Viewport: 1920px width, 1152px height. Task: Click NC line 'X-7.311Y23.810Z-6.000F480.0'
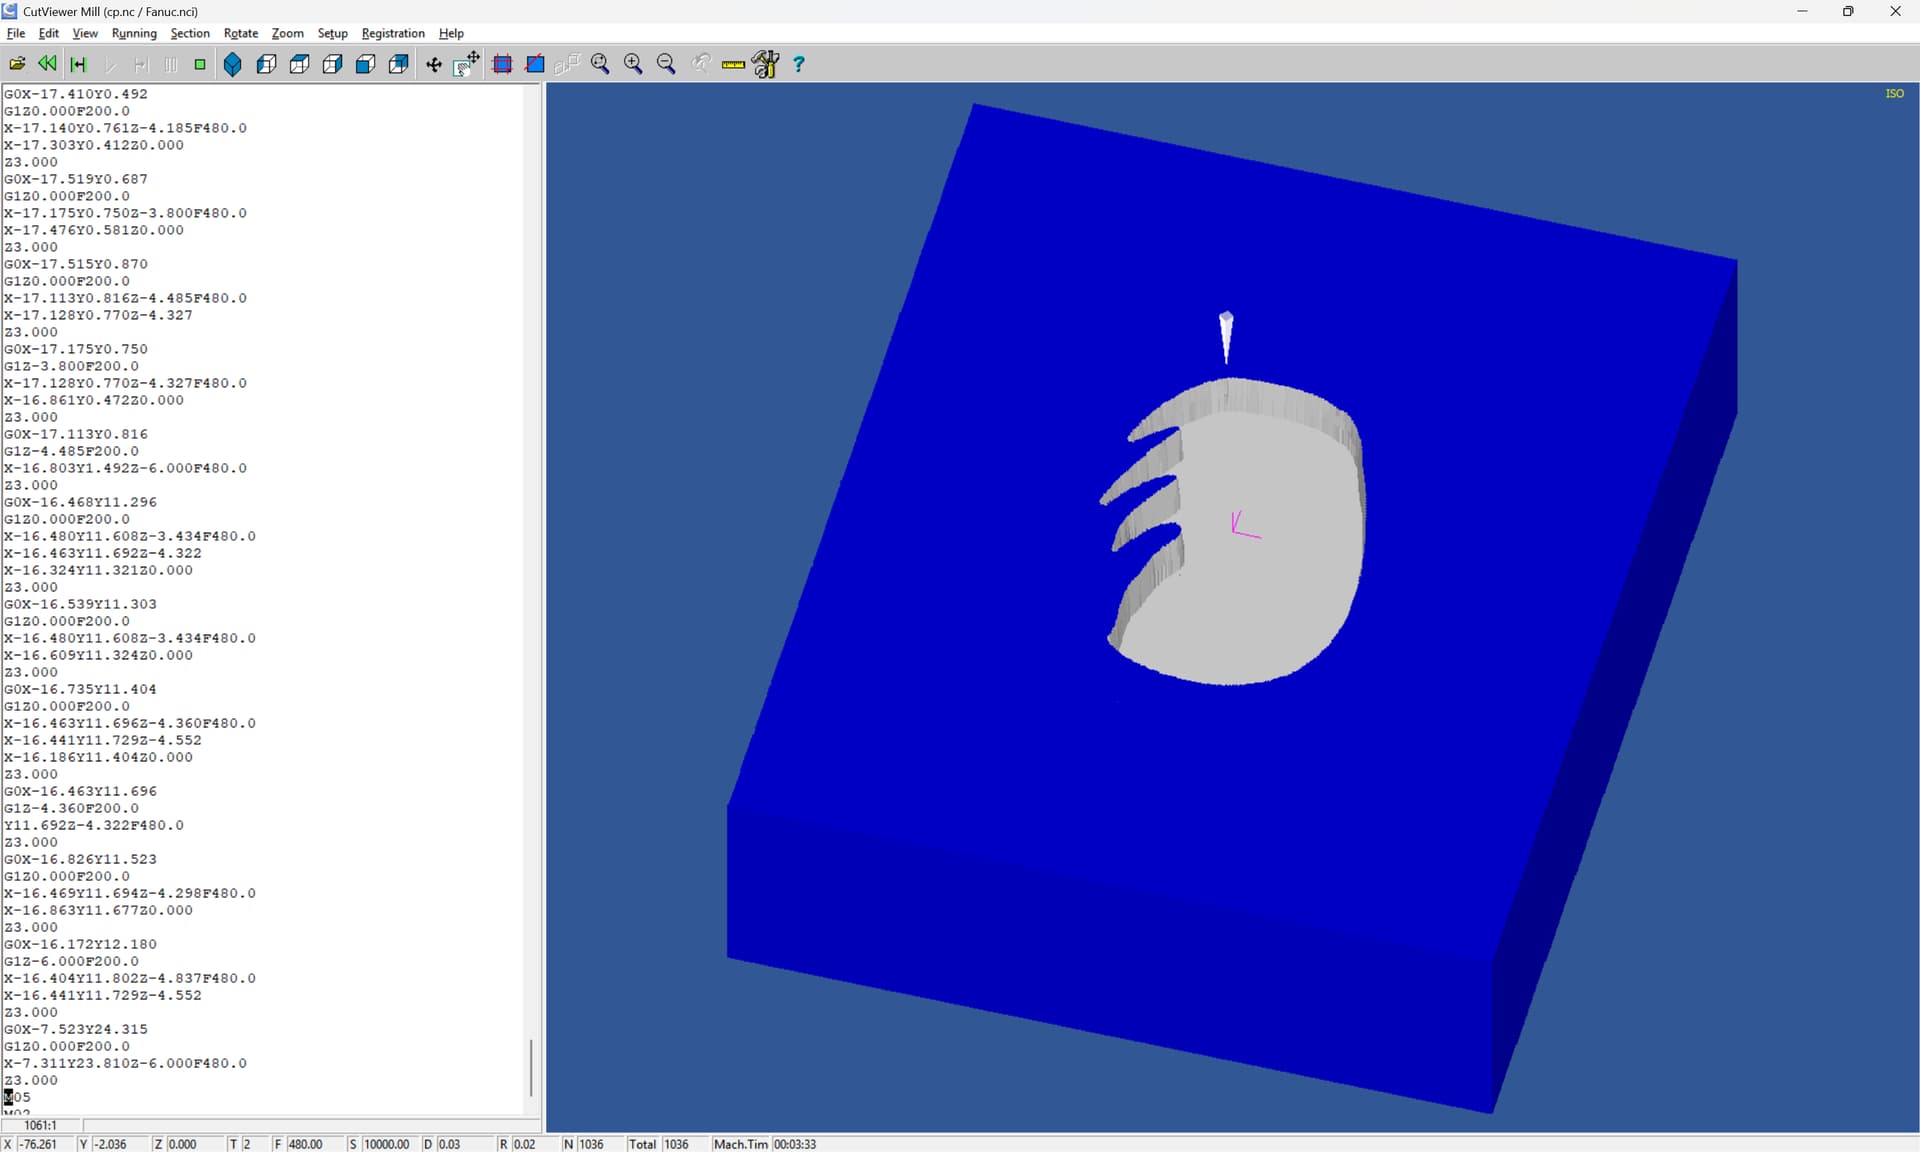(125, 1063)
